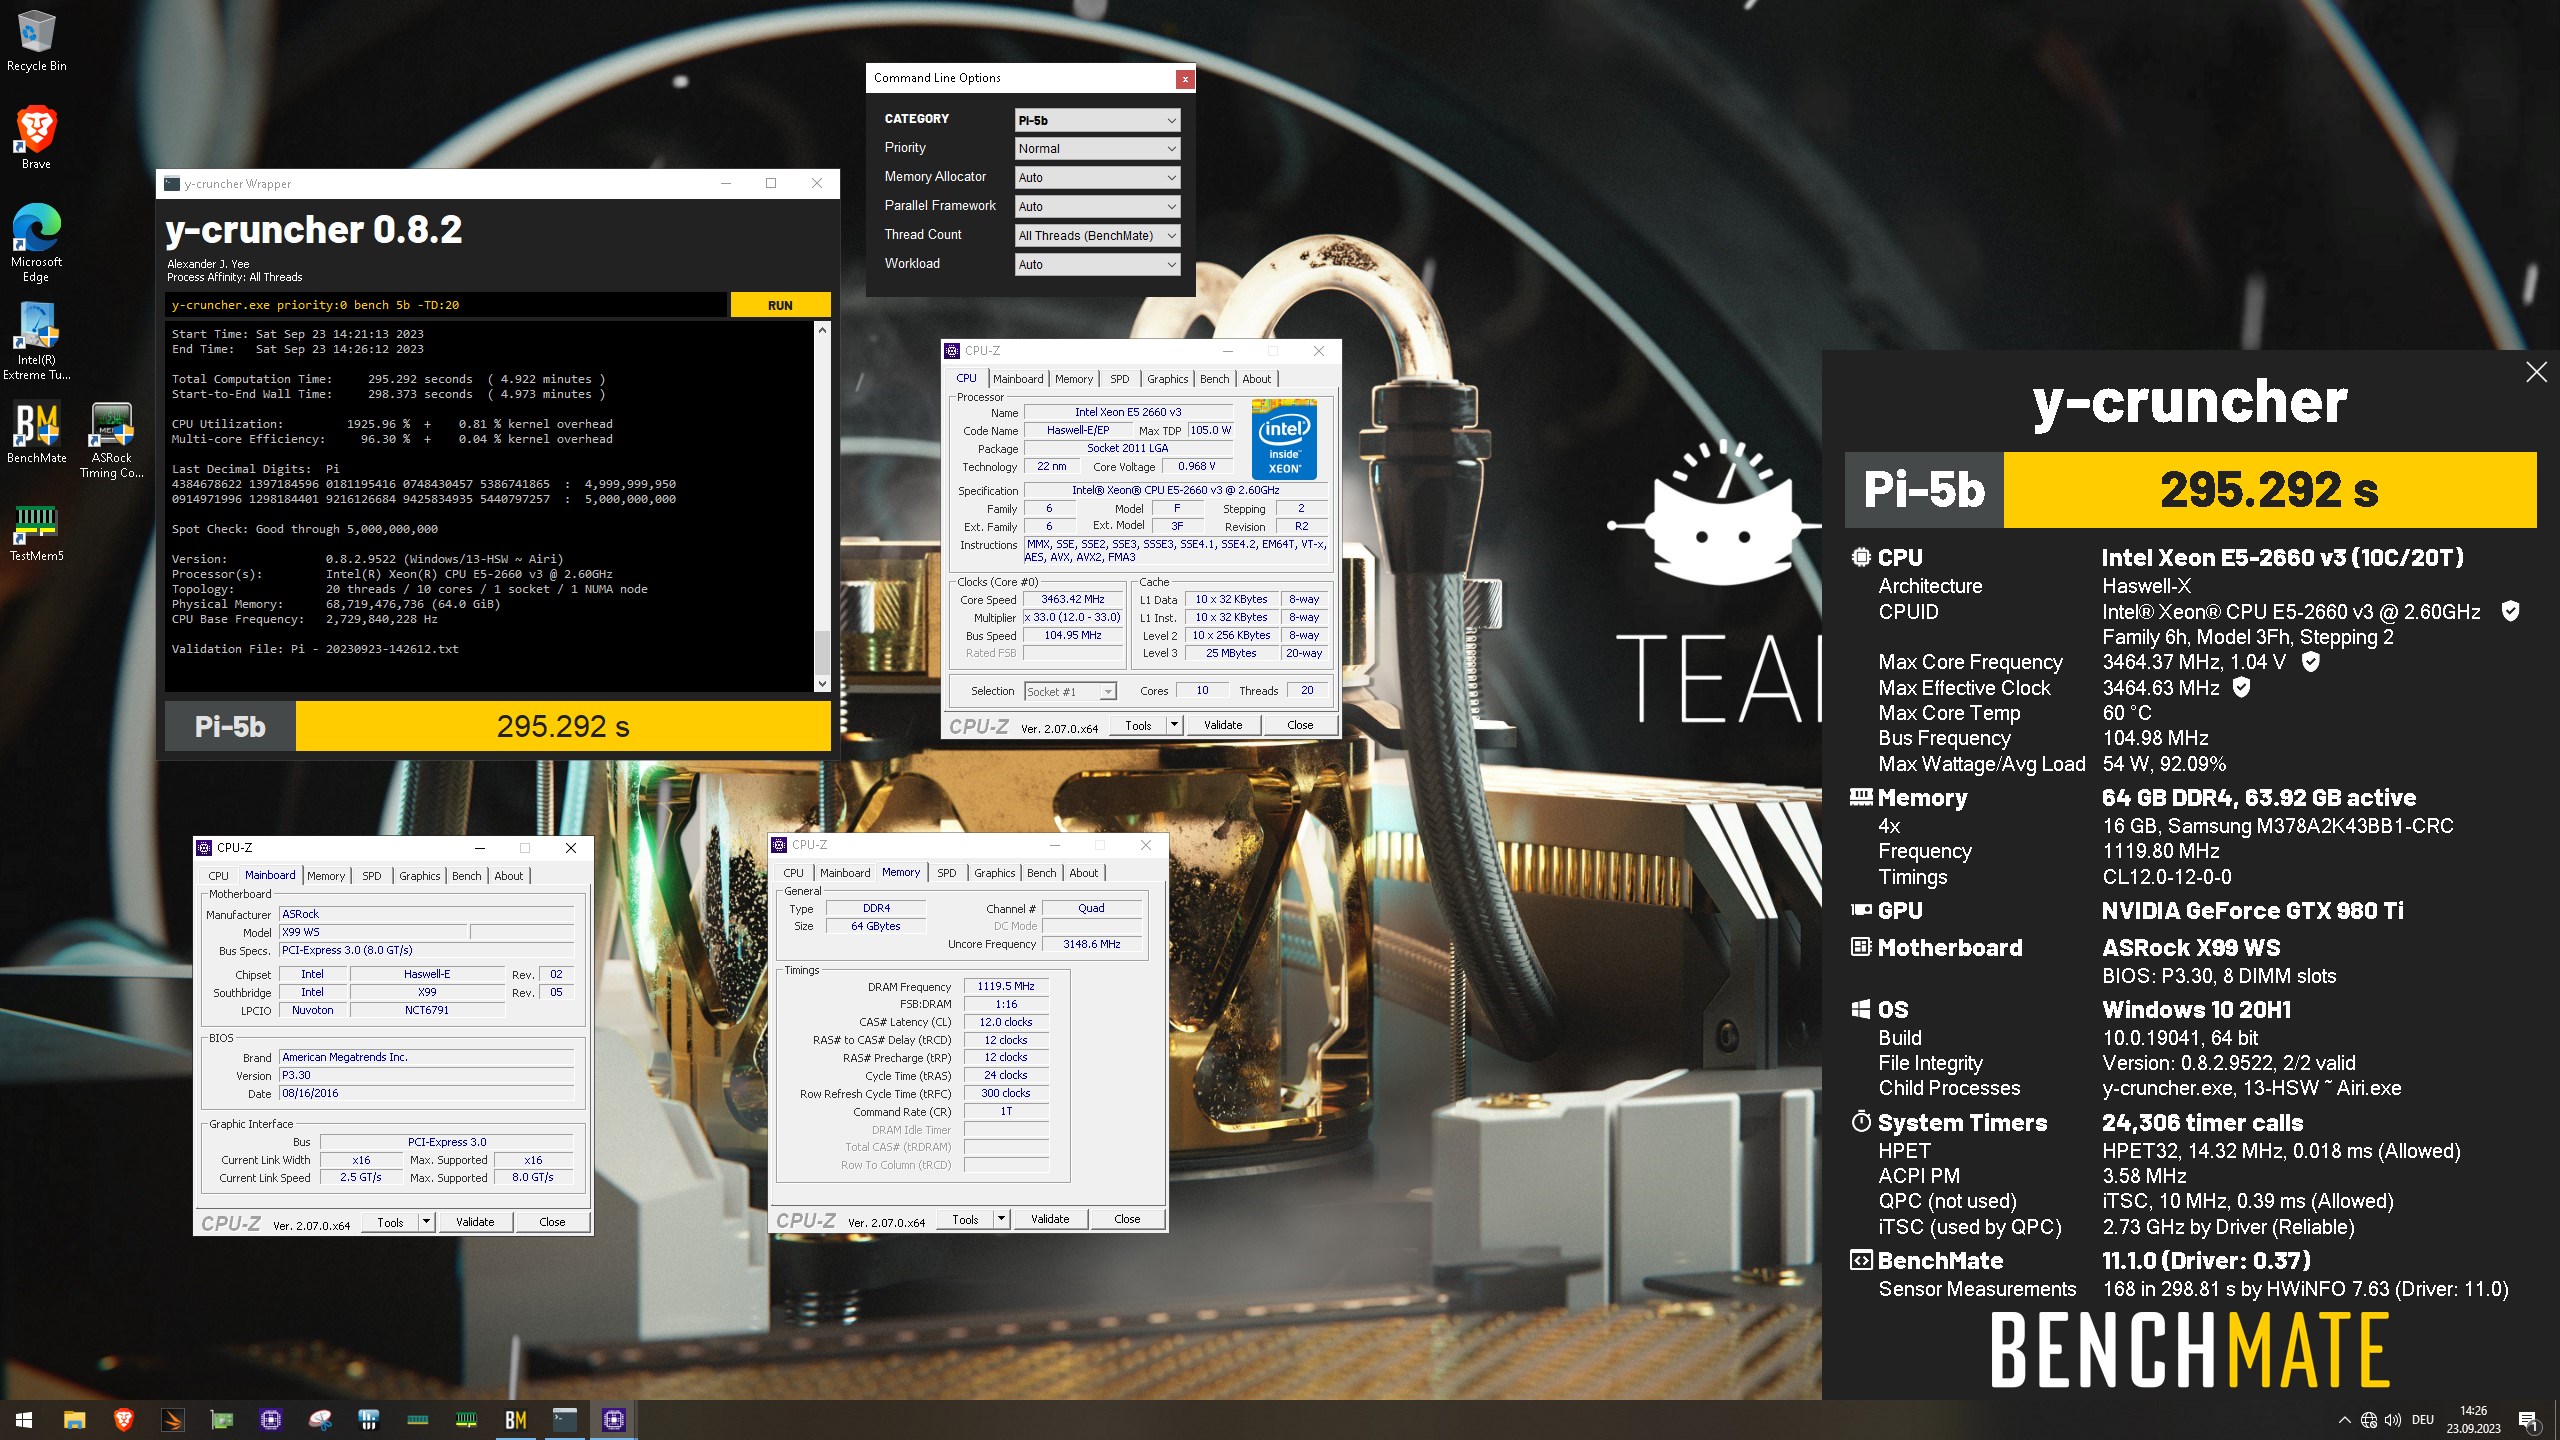The height and width of the screenshot is (1440, 2560).
Task: Click the yellow RUN button
Action: 780,305
